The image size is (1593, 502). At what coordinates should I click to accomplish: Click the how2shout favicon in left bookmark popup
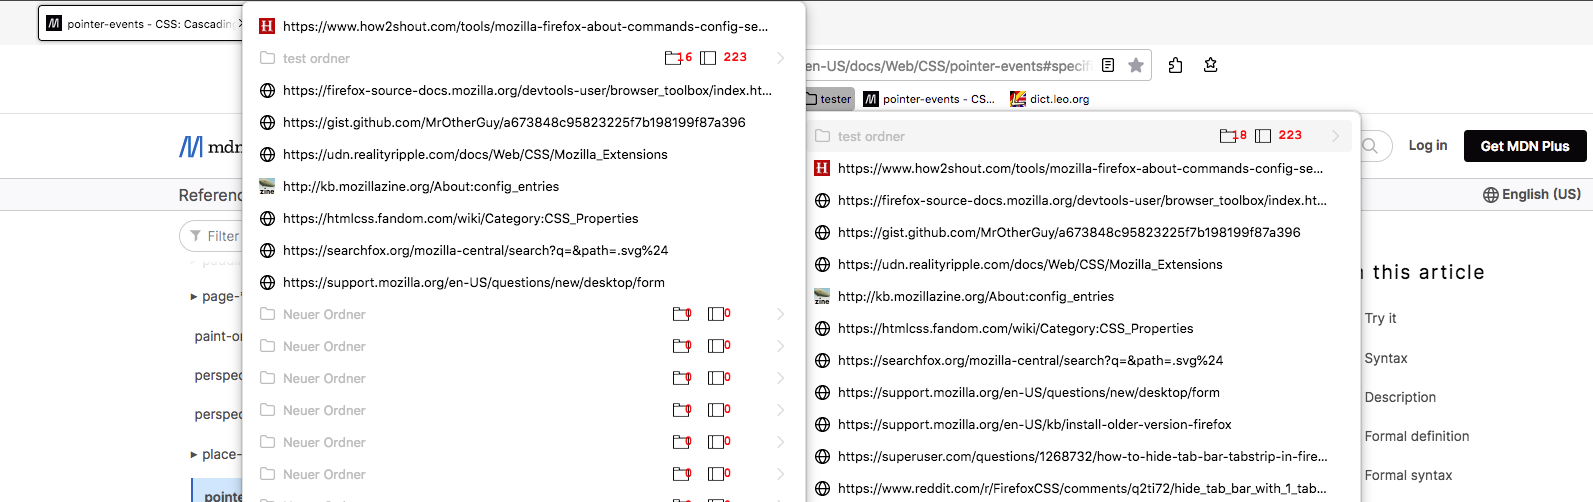pyautogui.click(x=267, y=26)
